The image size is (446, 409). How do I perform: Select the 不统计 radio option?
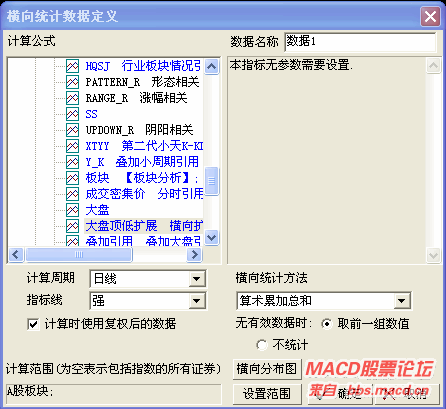(x=262, y=345)
